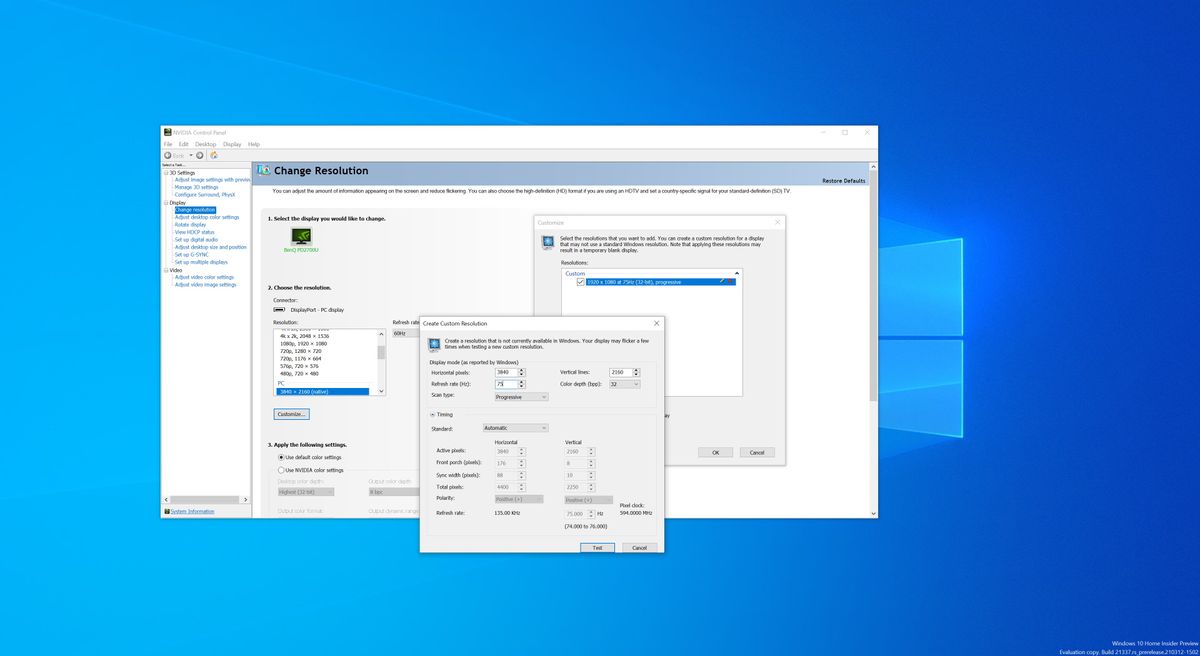Open the Display menu
The height and width of the screenshot is (656, 1200).
(x=232, y=144)
